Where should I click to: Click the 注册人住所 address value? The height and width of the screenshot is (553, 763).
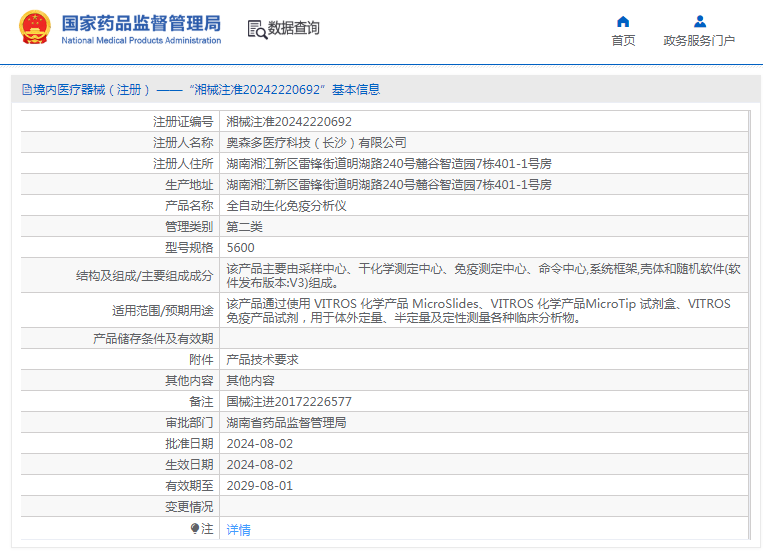tap(389, 164)
